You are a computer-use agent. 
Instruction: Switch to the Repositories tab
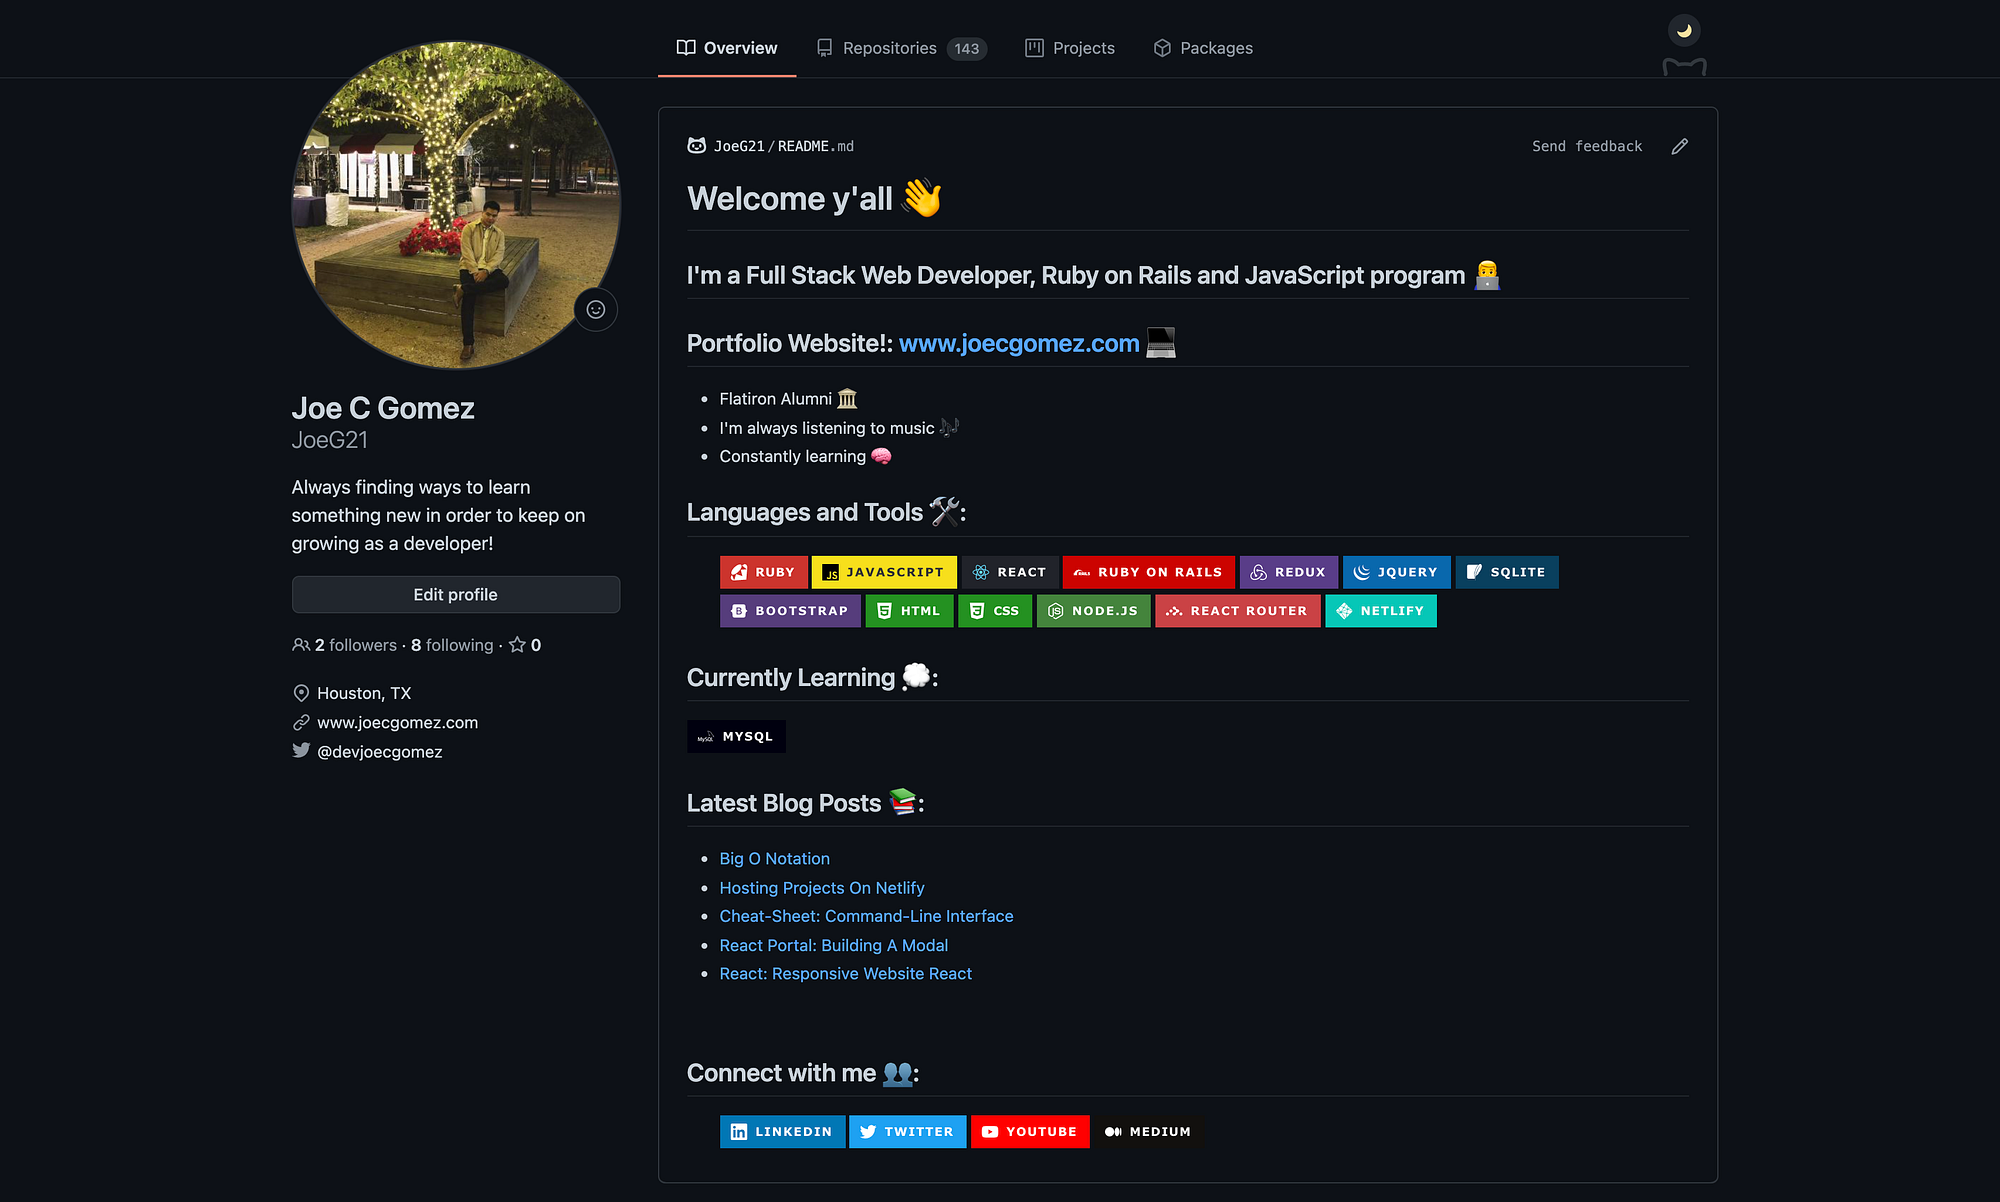click(x=901, y=48)
